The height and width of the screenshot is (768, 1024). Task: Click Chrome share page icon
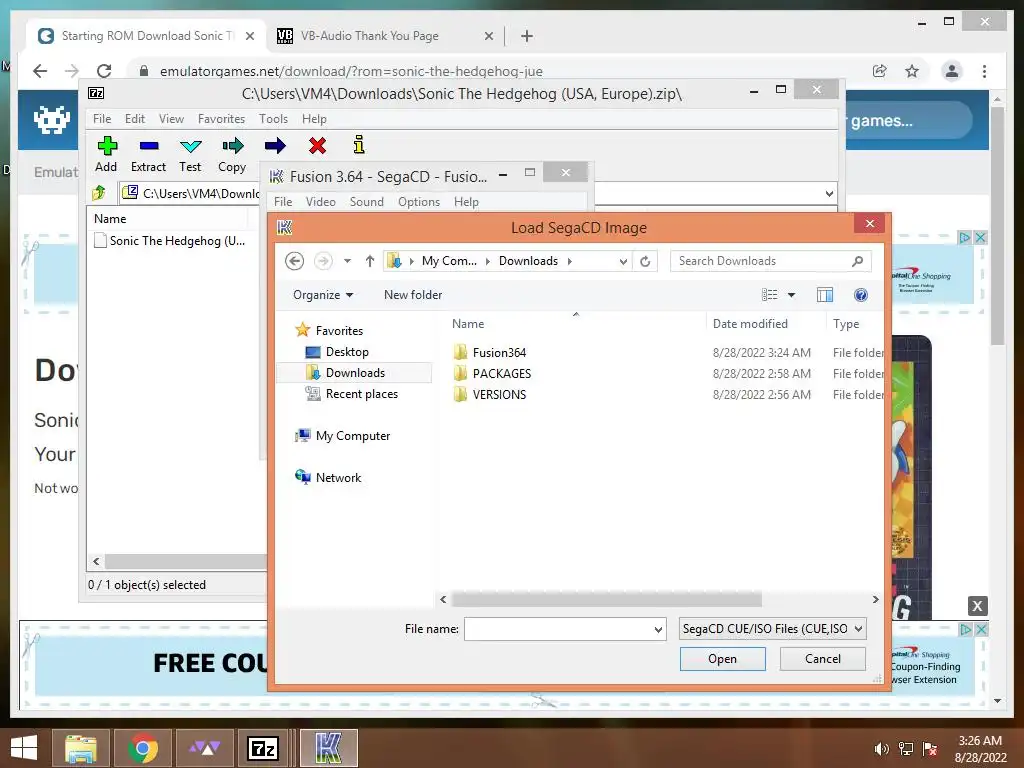[x=880, y=71]
